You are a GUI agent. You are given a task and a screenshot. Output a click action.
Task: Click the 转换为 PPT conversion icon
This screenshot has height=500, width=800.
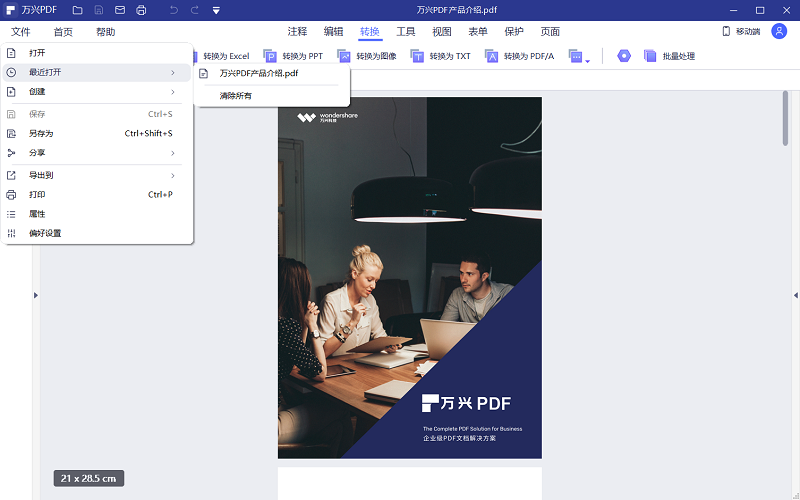[270, 56]
